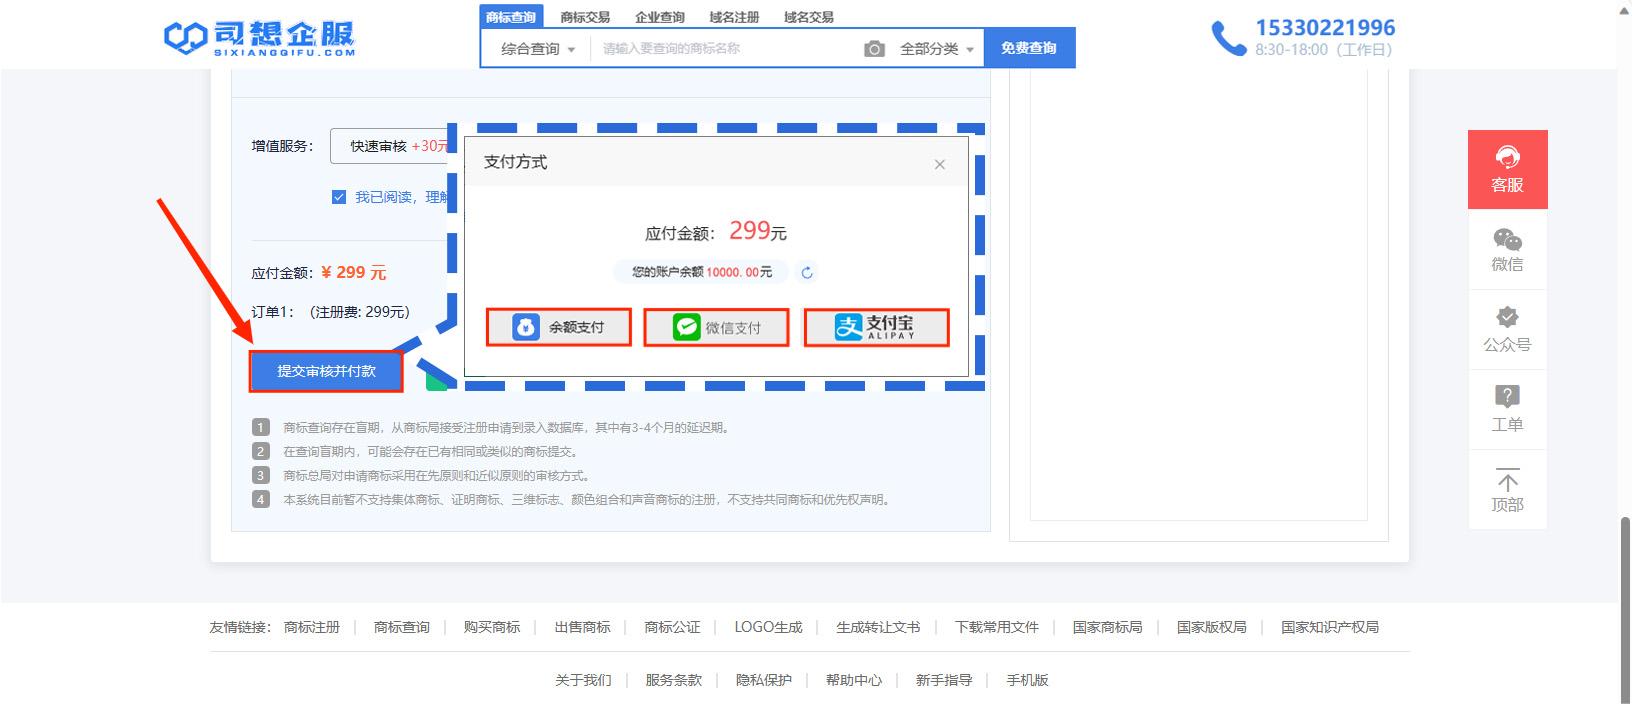Open the 关于我们 link
The width and height of the screenshot is (1632, 704).
coord(583,680)
